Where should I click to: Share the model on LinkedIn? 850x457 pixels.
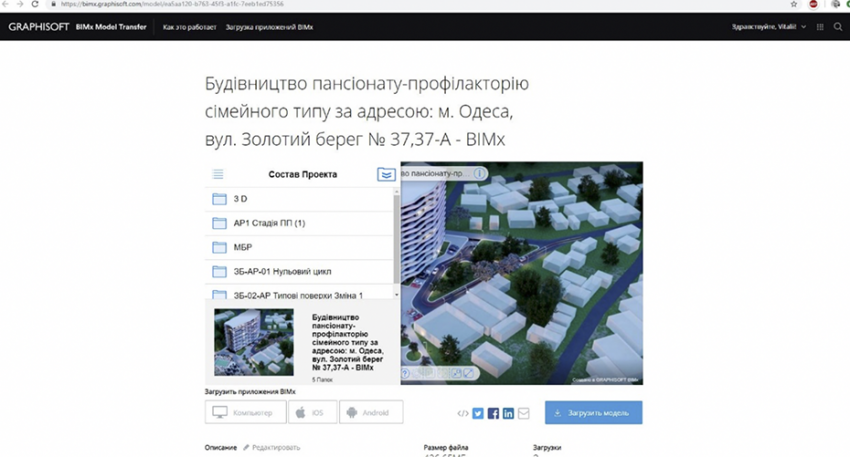pyautogui.click(x=508, y=413)
